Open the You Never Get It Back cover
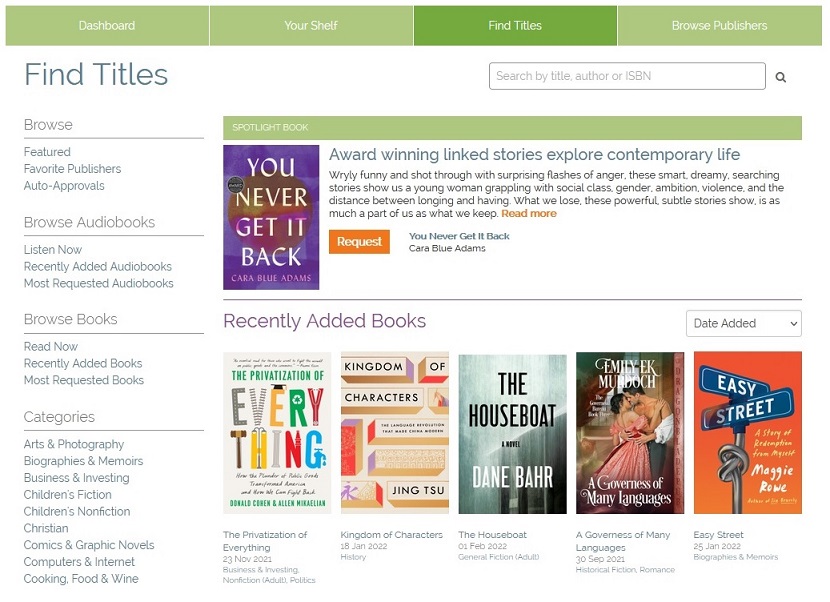The height and width of the screenshot is (602, 830). pyautogui.click(x=271, y=217)
